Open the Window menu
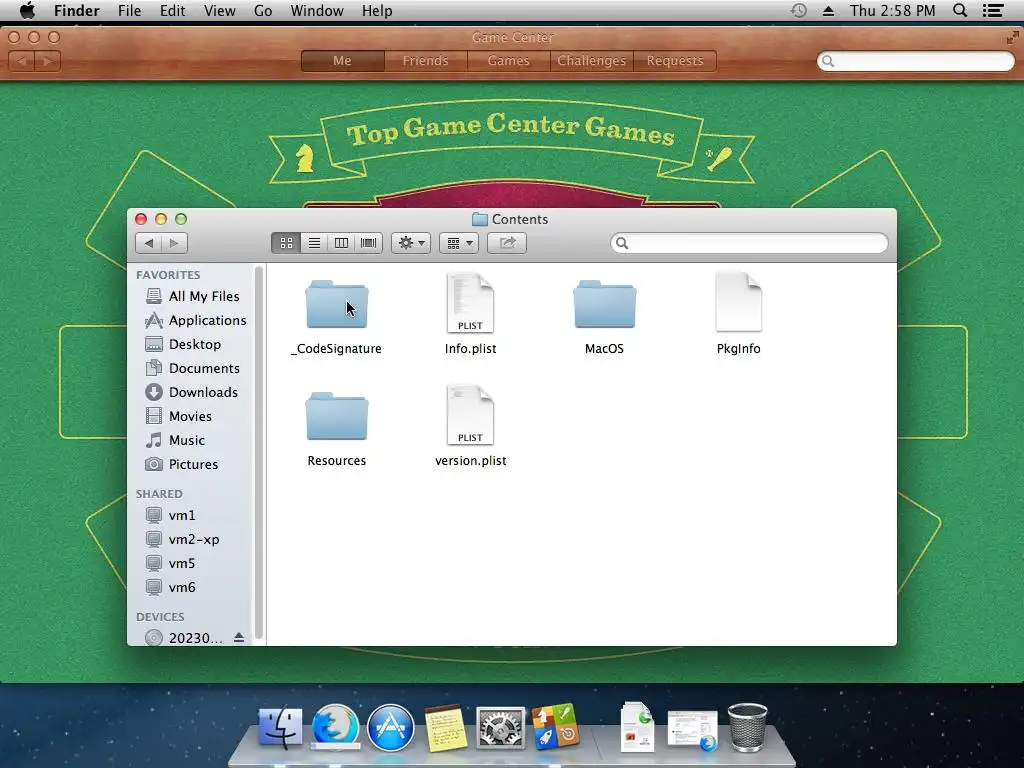The image size is (1024, 768). (x=317, y=10)
